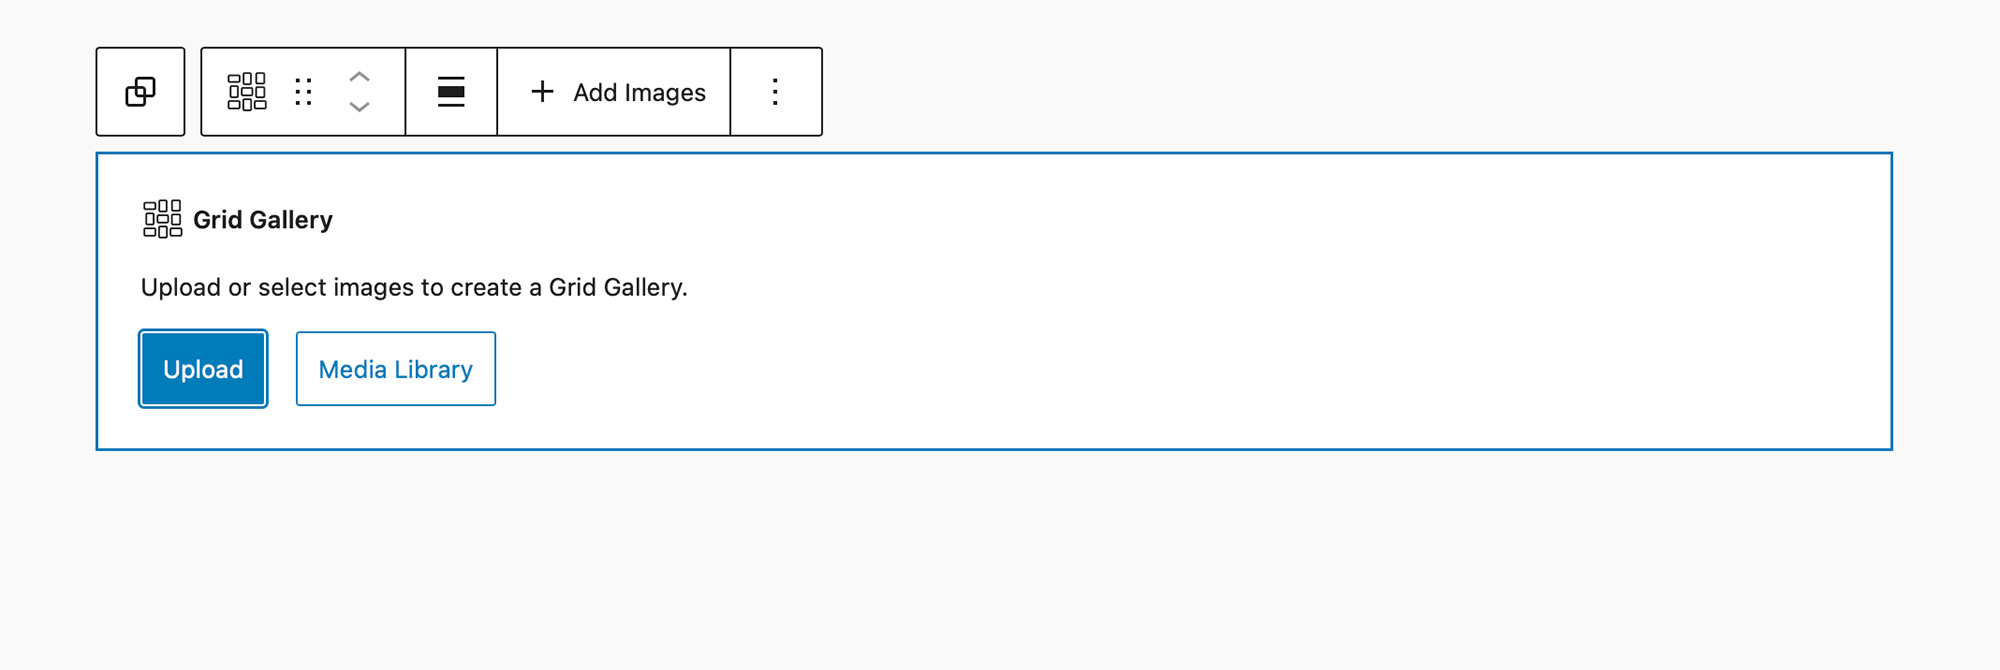Click the Grid Gallery heading text
Viewport: 2000px width, 670px height.
point(262,220)
